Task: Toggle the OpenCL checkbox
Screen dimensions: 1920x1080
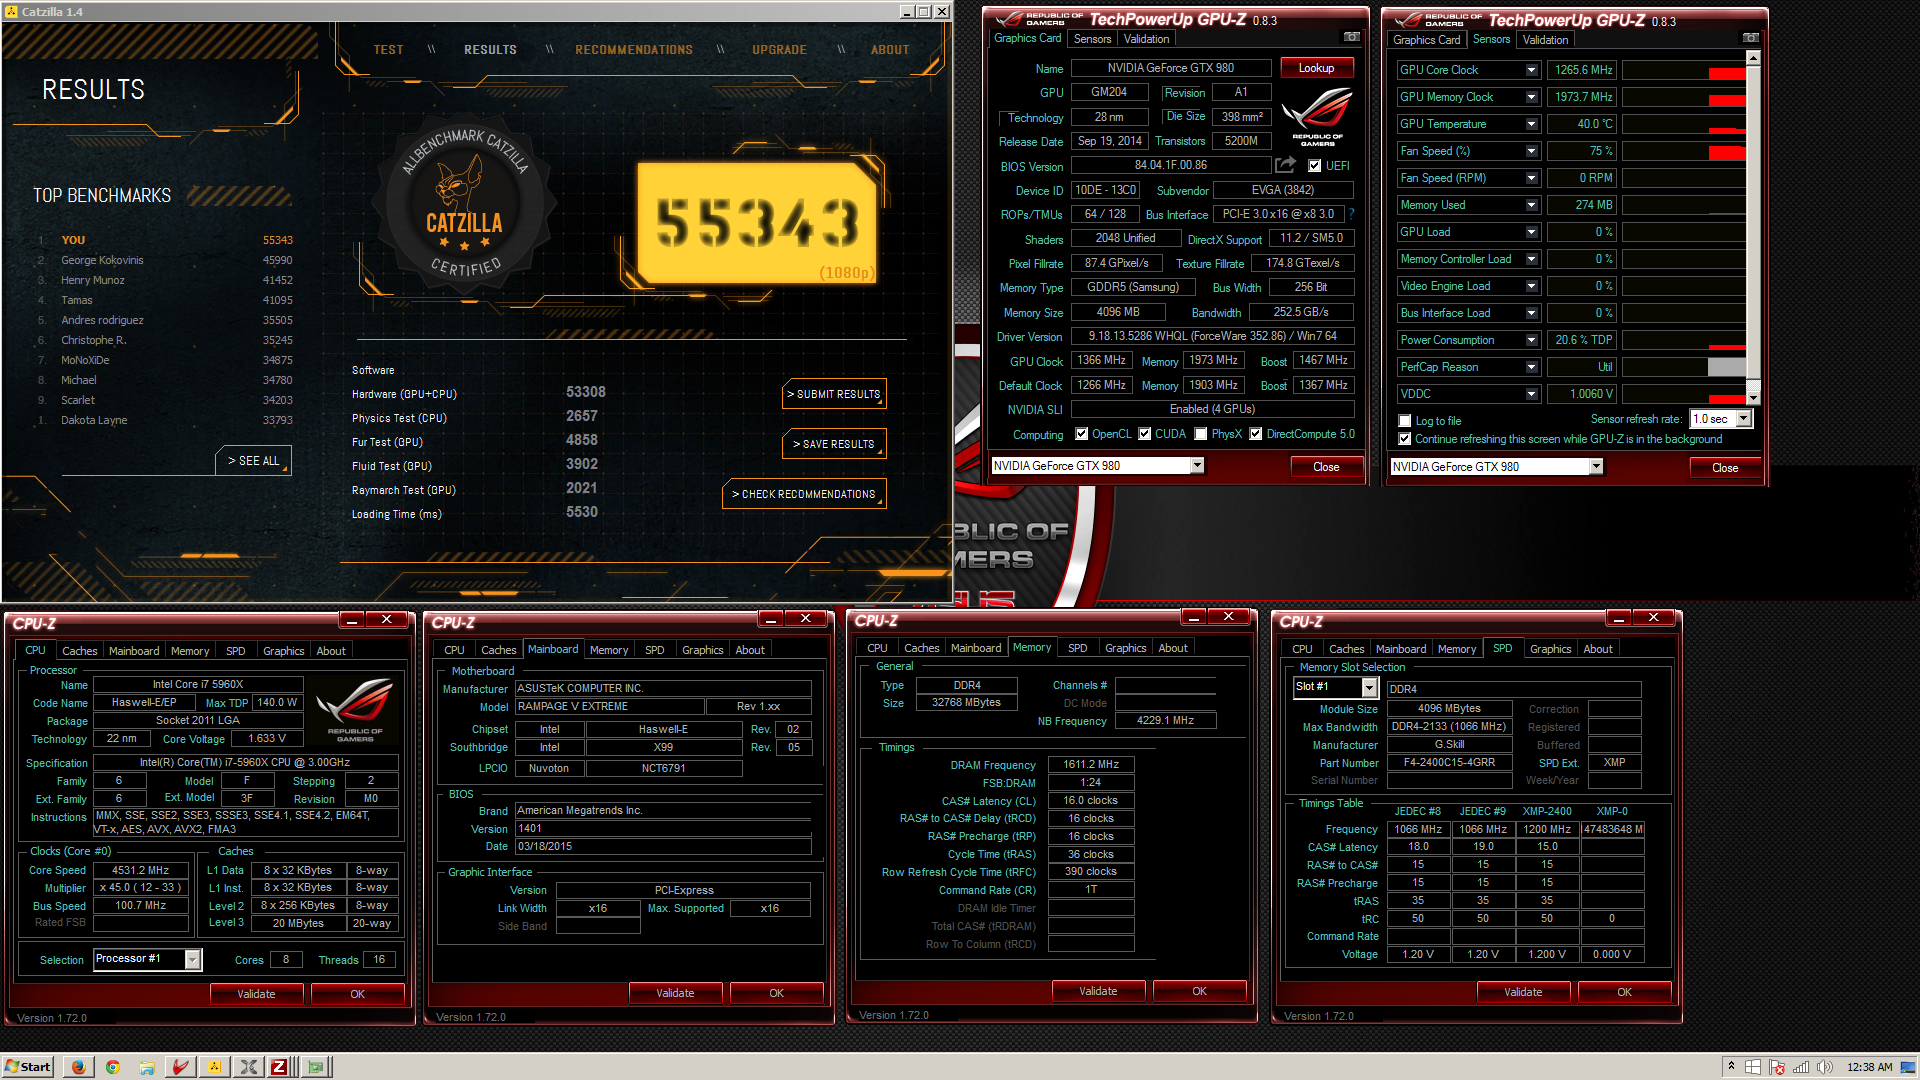Action: pyautogui.click(x=1082, y=434)
